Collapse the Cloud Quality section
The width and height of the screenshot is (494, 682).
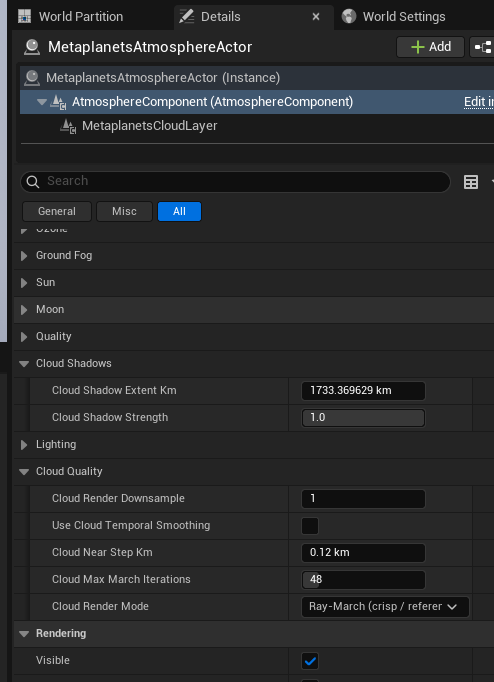click(x=24, y=471)
